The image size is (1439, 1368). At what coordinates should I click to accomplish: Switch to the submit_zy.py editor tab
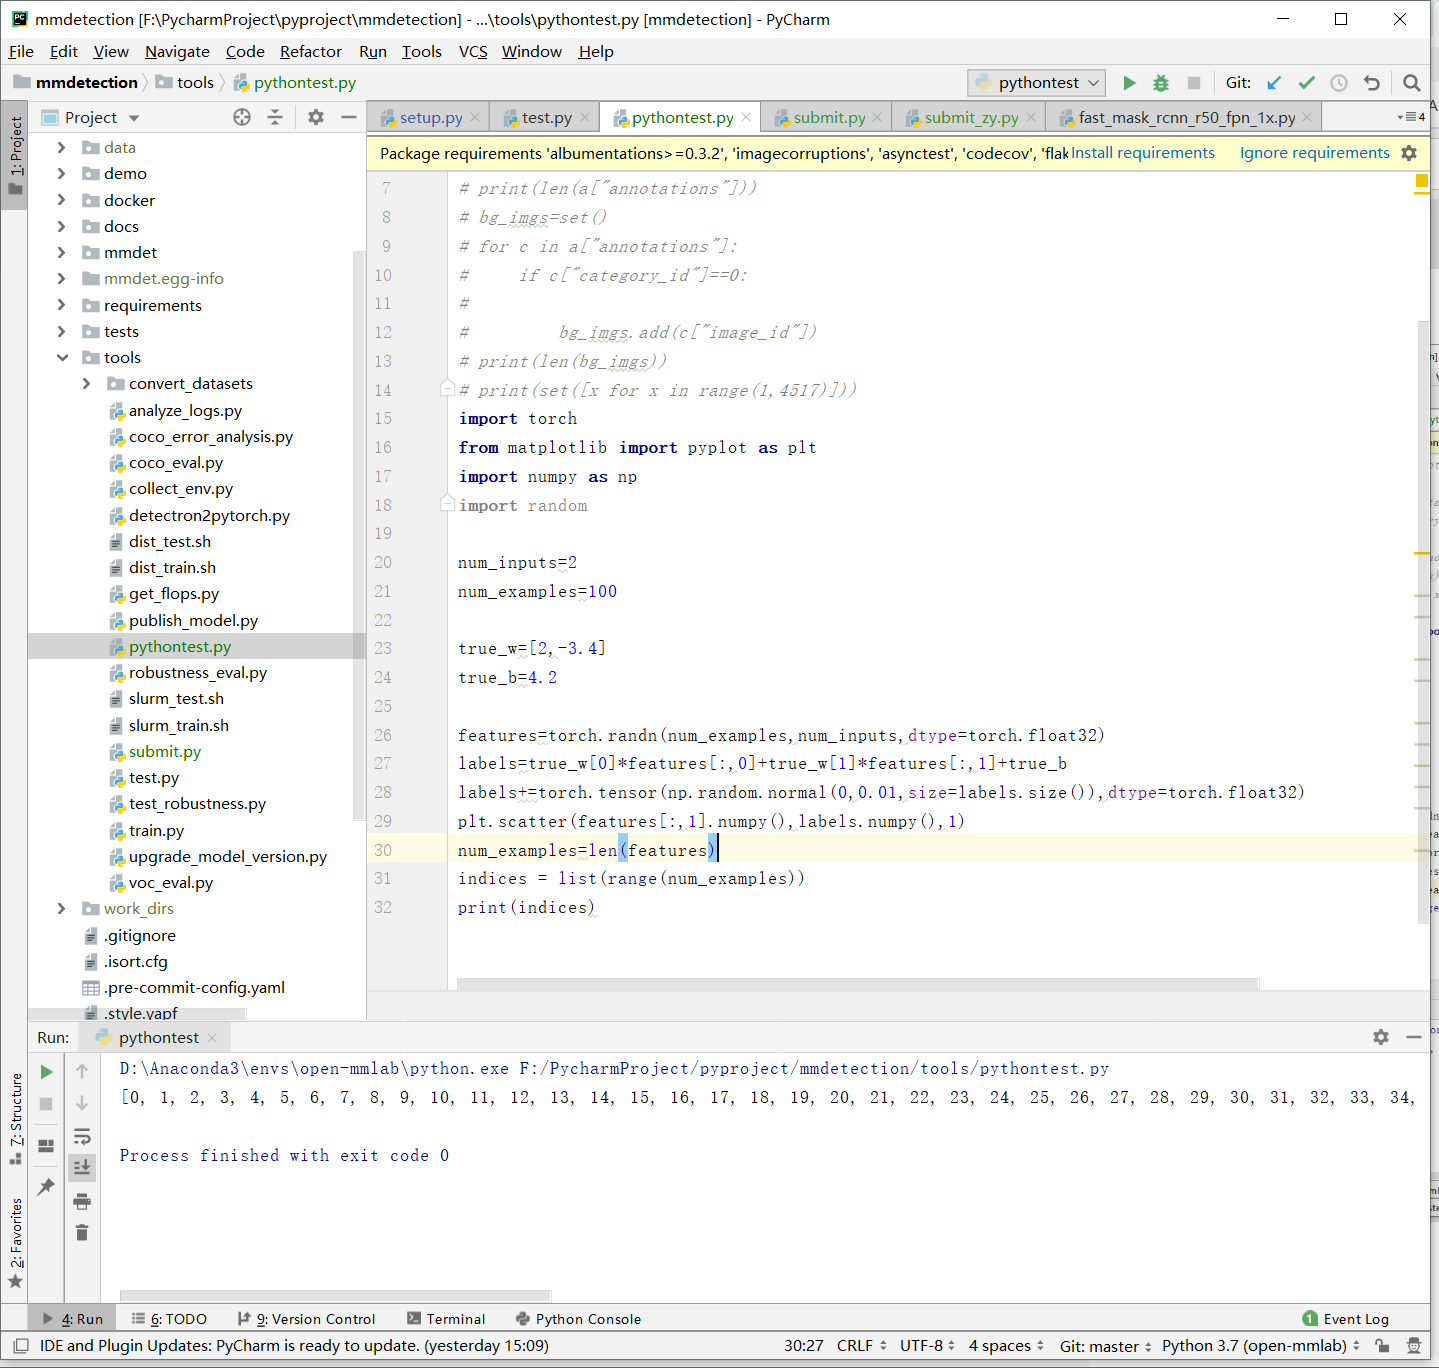[x=970, y=118]
